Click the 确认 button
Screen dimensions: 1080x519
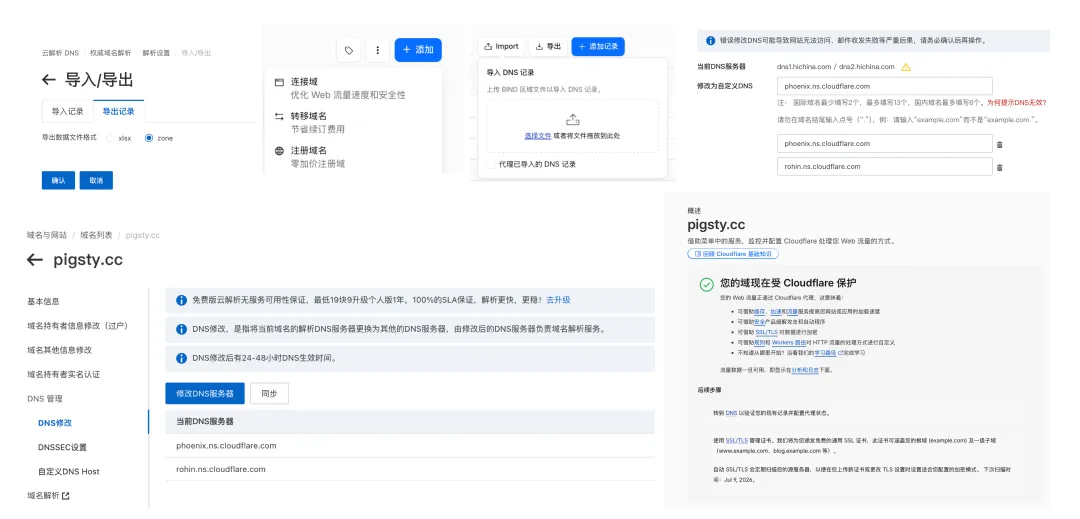tap(59, 180)
